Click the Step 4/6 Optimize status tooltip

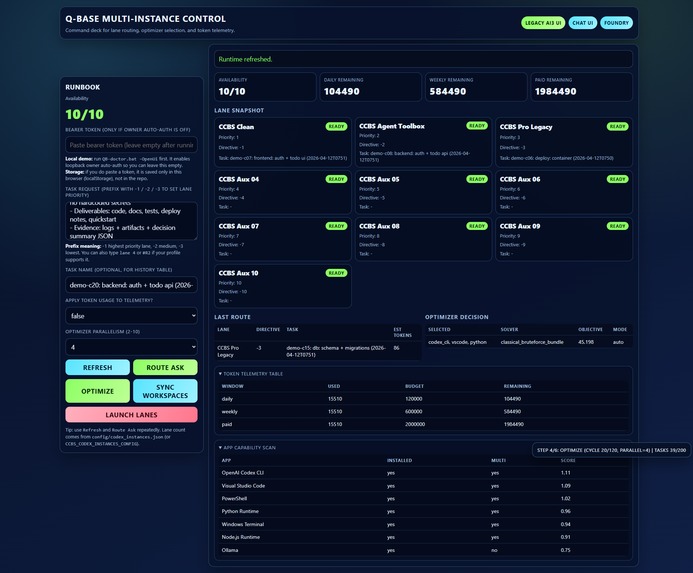[x=611, y=450]
